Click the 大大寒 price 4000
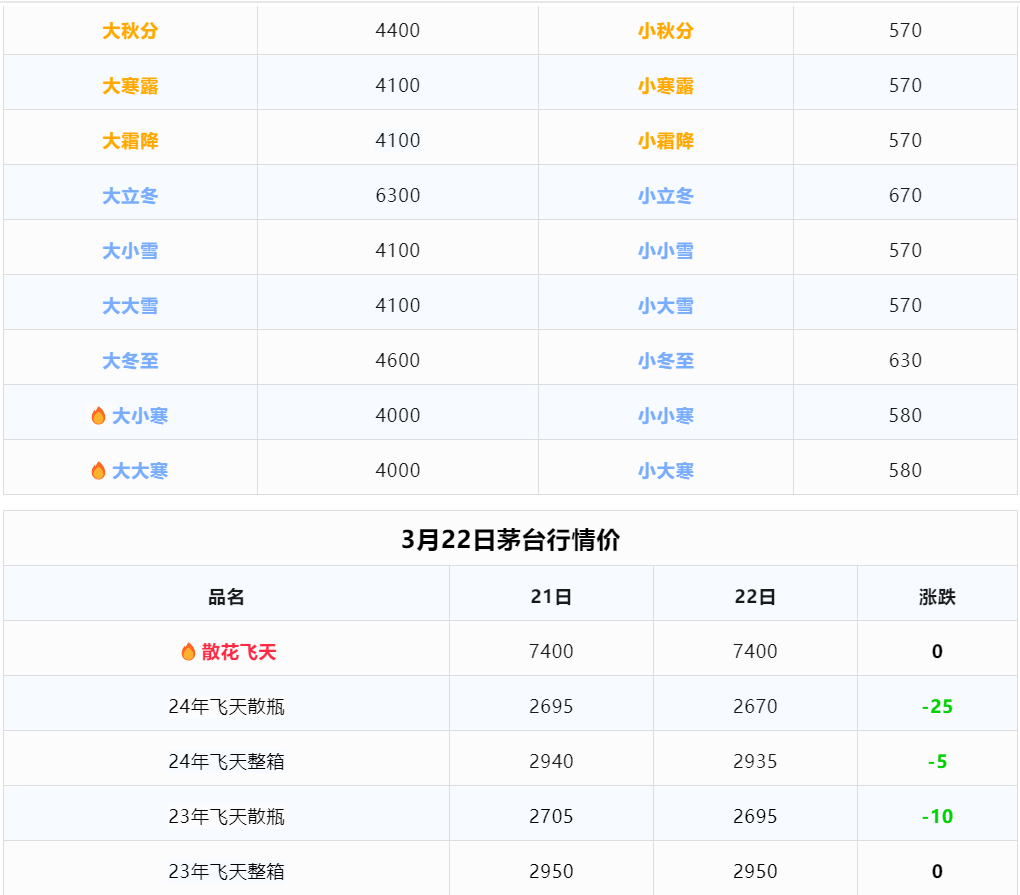 tap(397, 470)
